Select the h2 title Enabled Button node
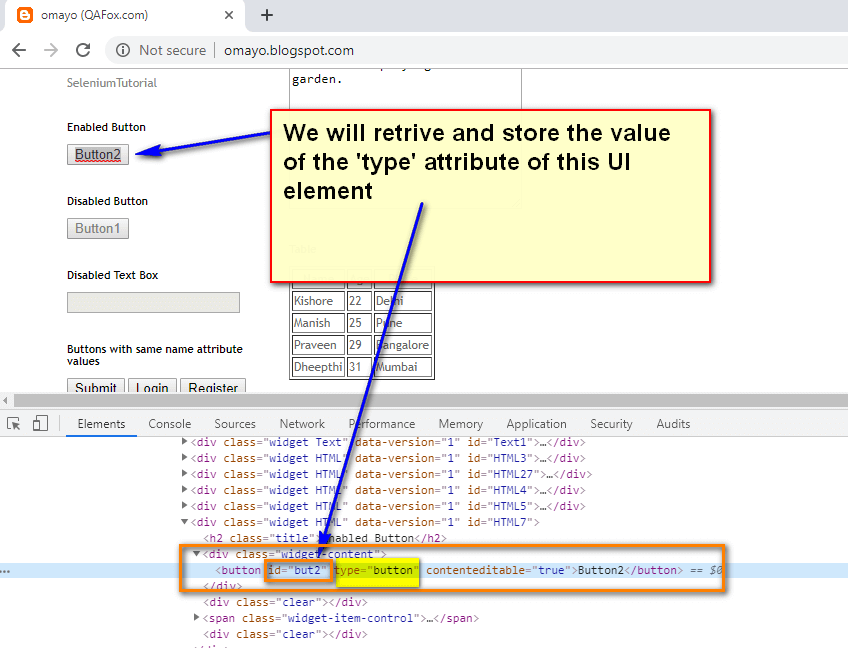Image resolution: width=848 pixels, height=648 pixels. [x=325, y=538]
